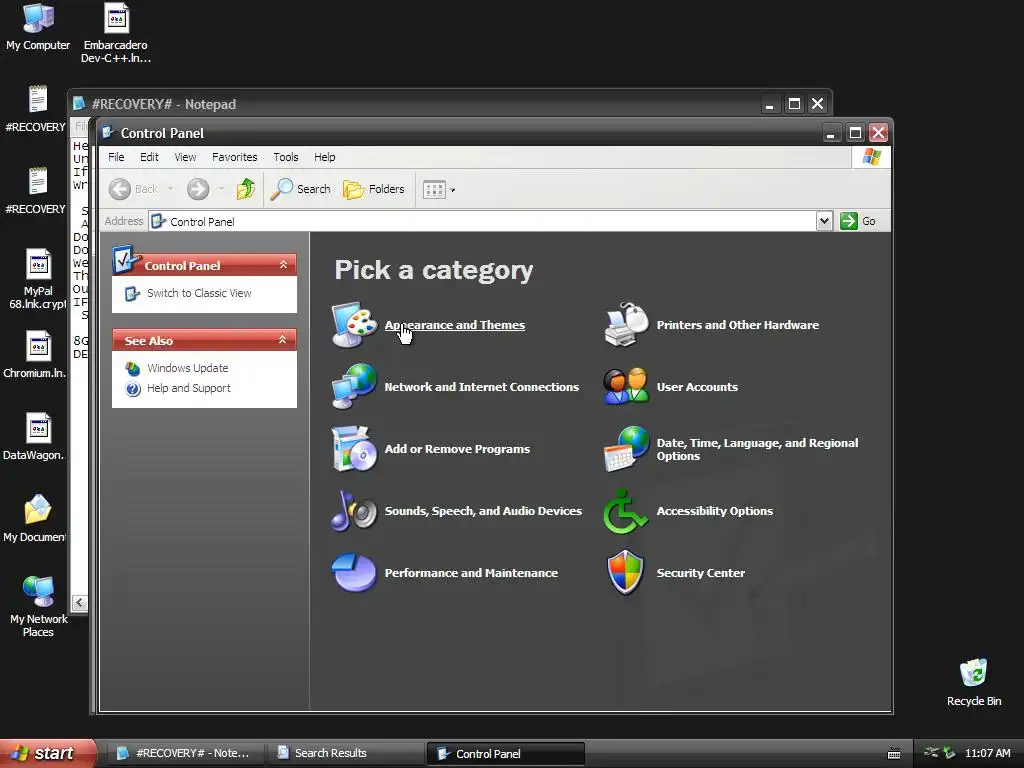Viewport: 1024px width, 768px height.
Task: Click the Help and Support link
Action: [x=189, y=389]
